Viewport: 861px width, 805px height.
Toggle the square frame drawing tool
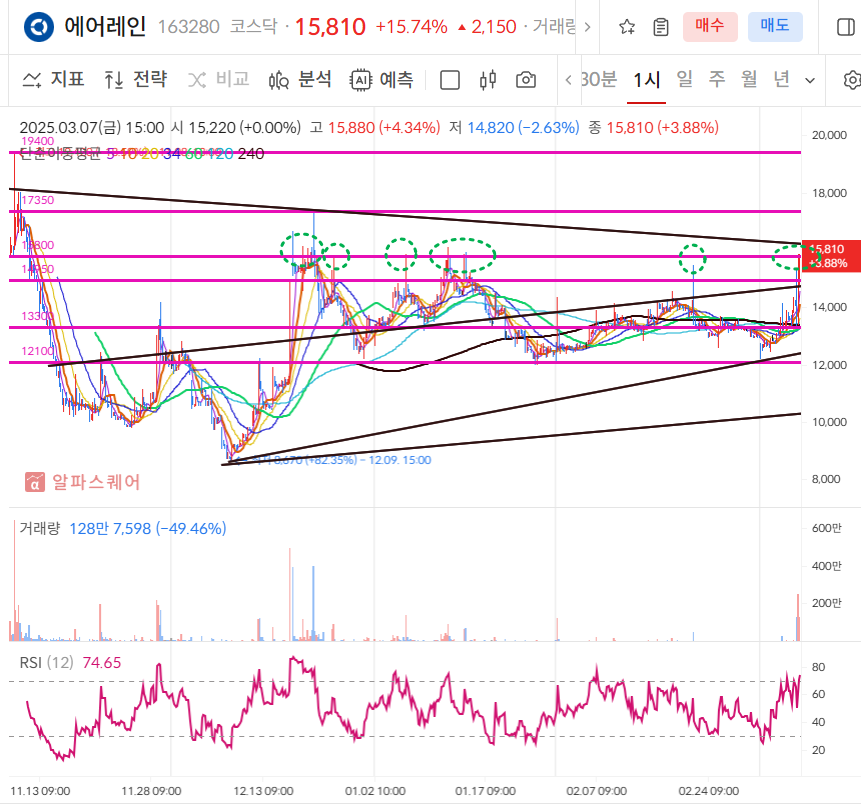click(x=449, y=80)
